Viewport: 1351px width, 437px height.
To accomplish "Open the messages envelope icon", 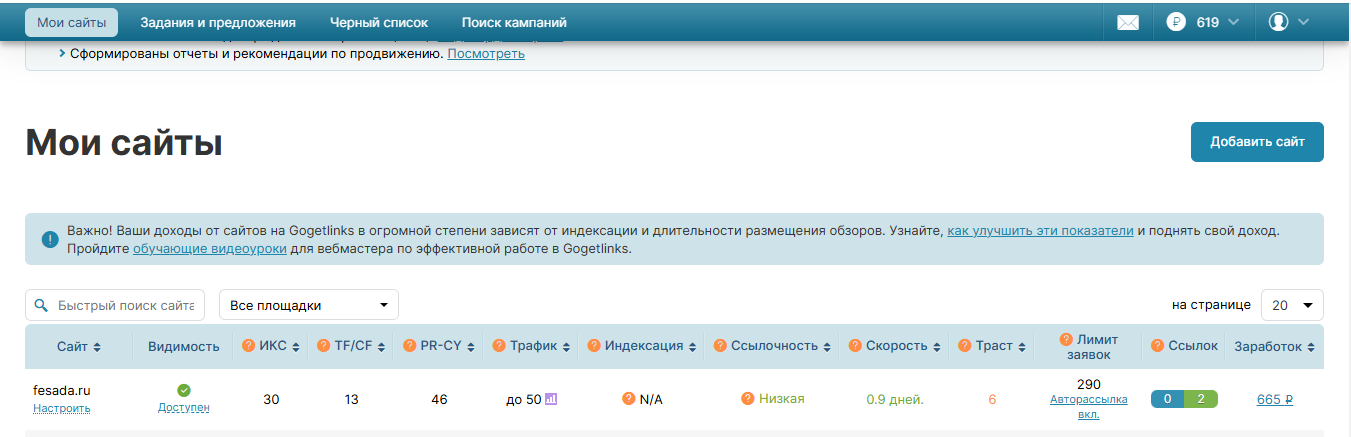I will click(1128, 22).
